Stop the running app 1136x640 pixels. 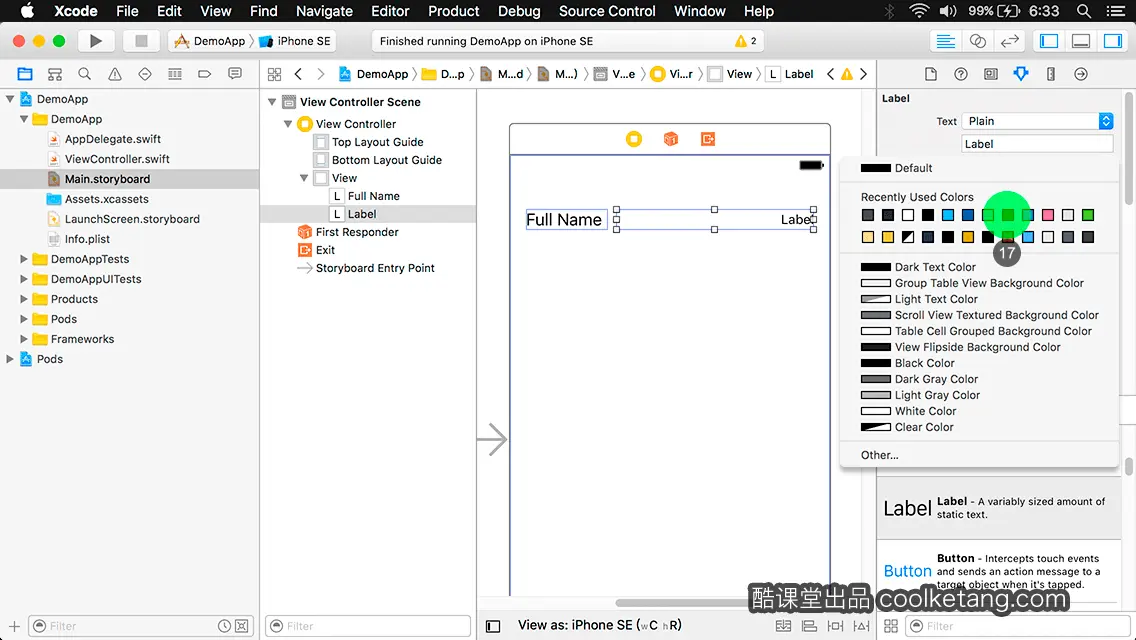coord(141,41)
